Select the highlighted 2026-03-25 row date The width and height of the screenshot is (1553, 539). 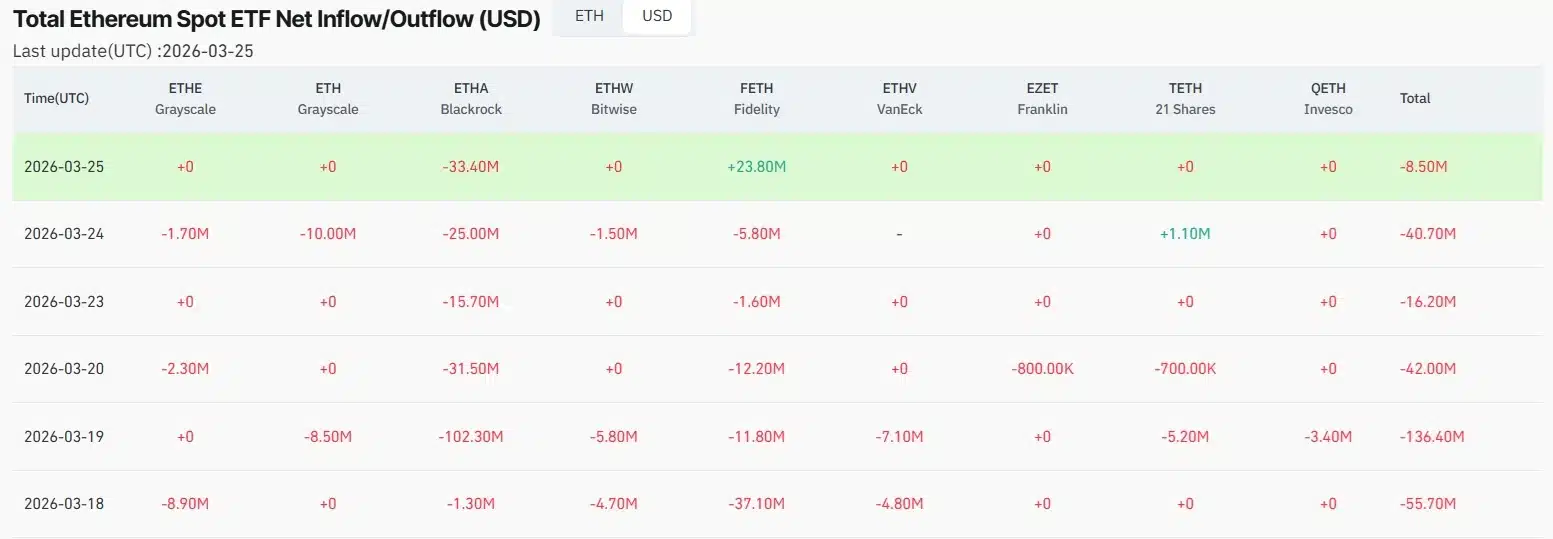click(x=64, y=166)
